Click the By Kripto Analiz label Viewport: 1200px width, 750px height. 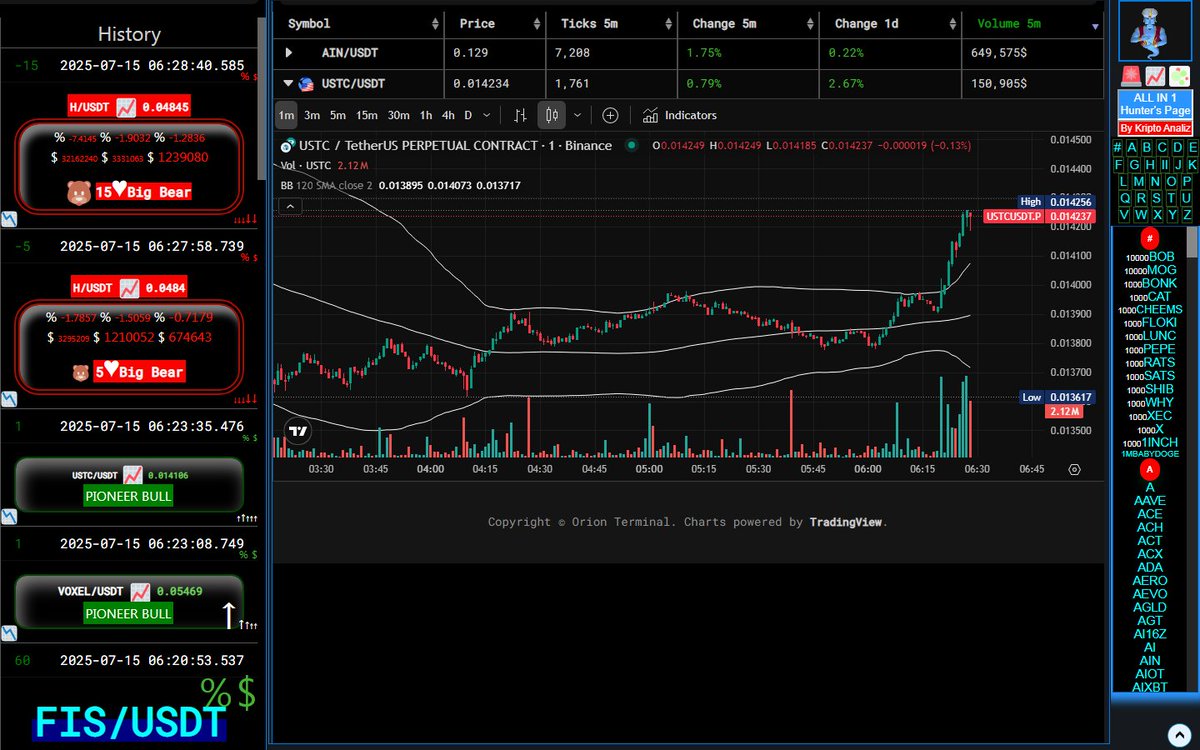[x=1154, y=128]
